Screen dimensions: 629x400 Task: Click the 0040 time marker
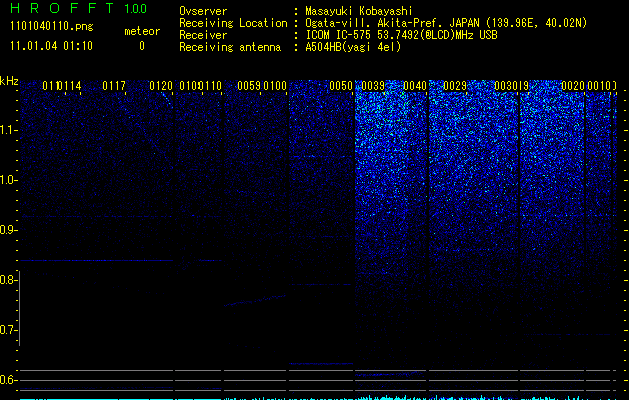415,86
